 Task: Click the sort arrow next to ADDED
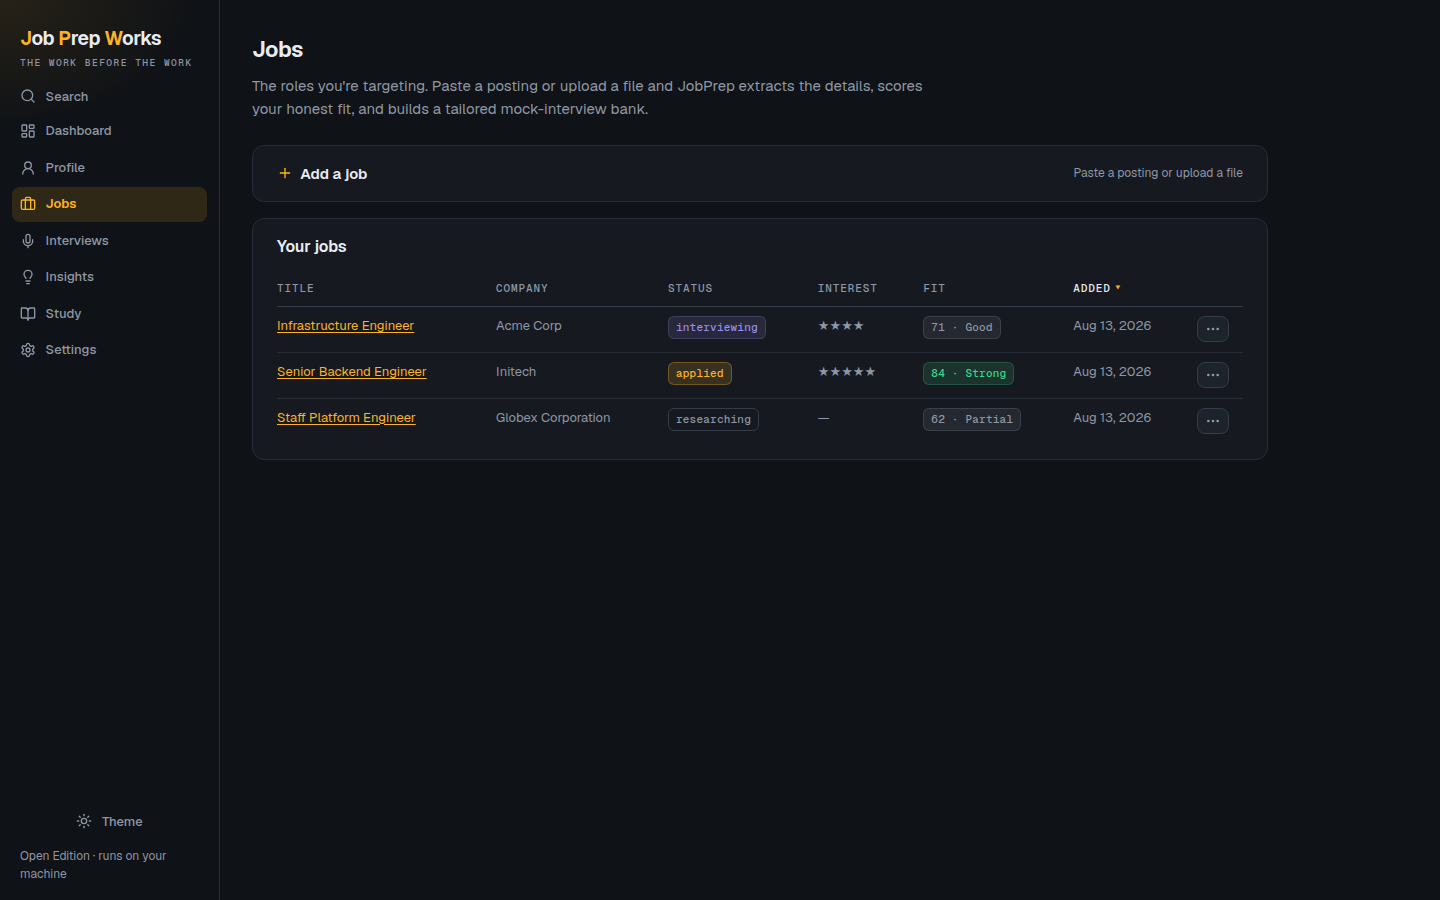[1118, 288]
